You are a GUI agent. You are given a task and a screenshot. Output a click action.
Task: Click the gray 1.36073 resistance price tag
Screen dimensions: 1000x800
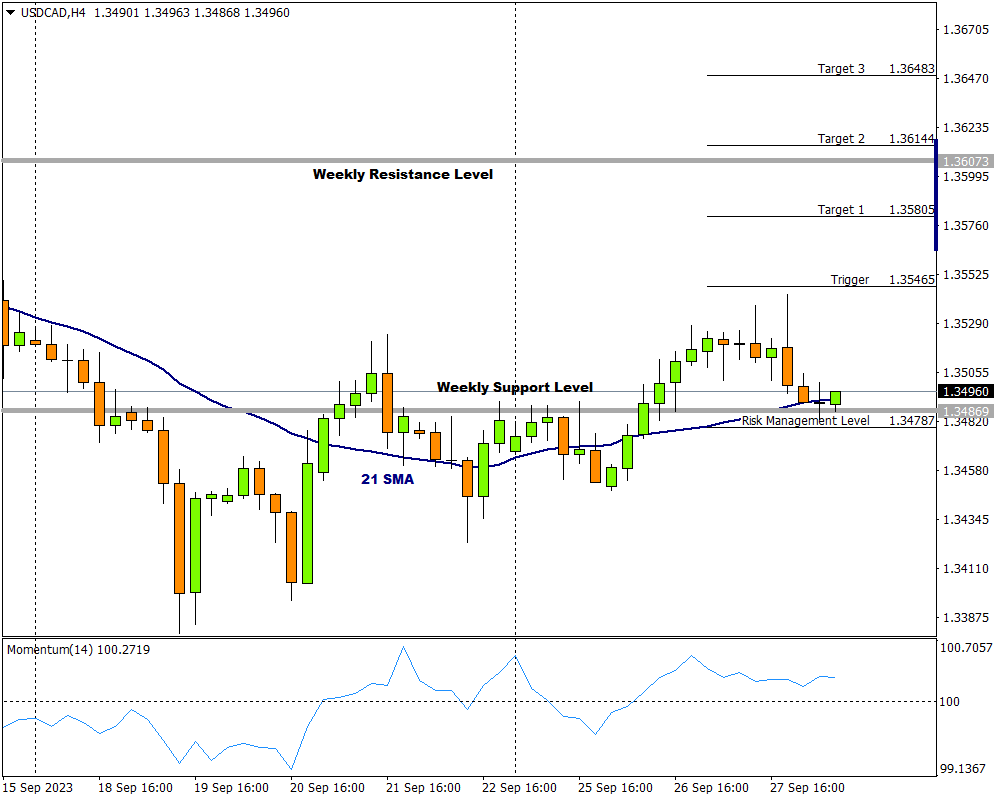coord(966,161)
